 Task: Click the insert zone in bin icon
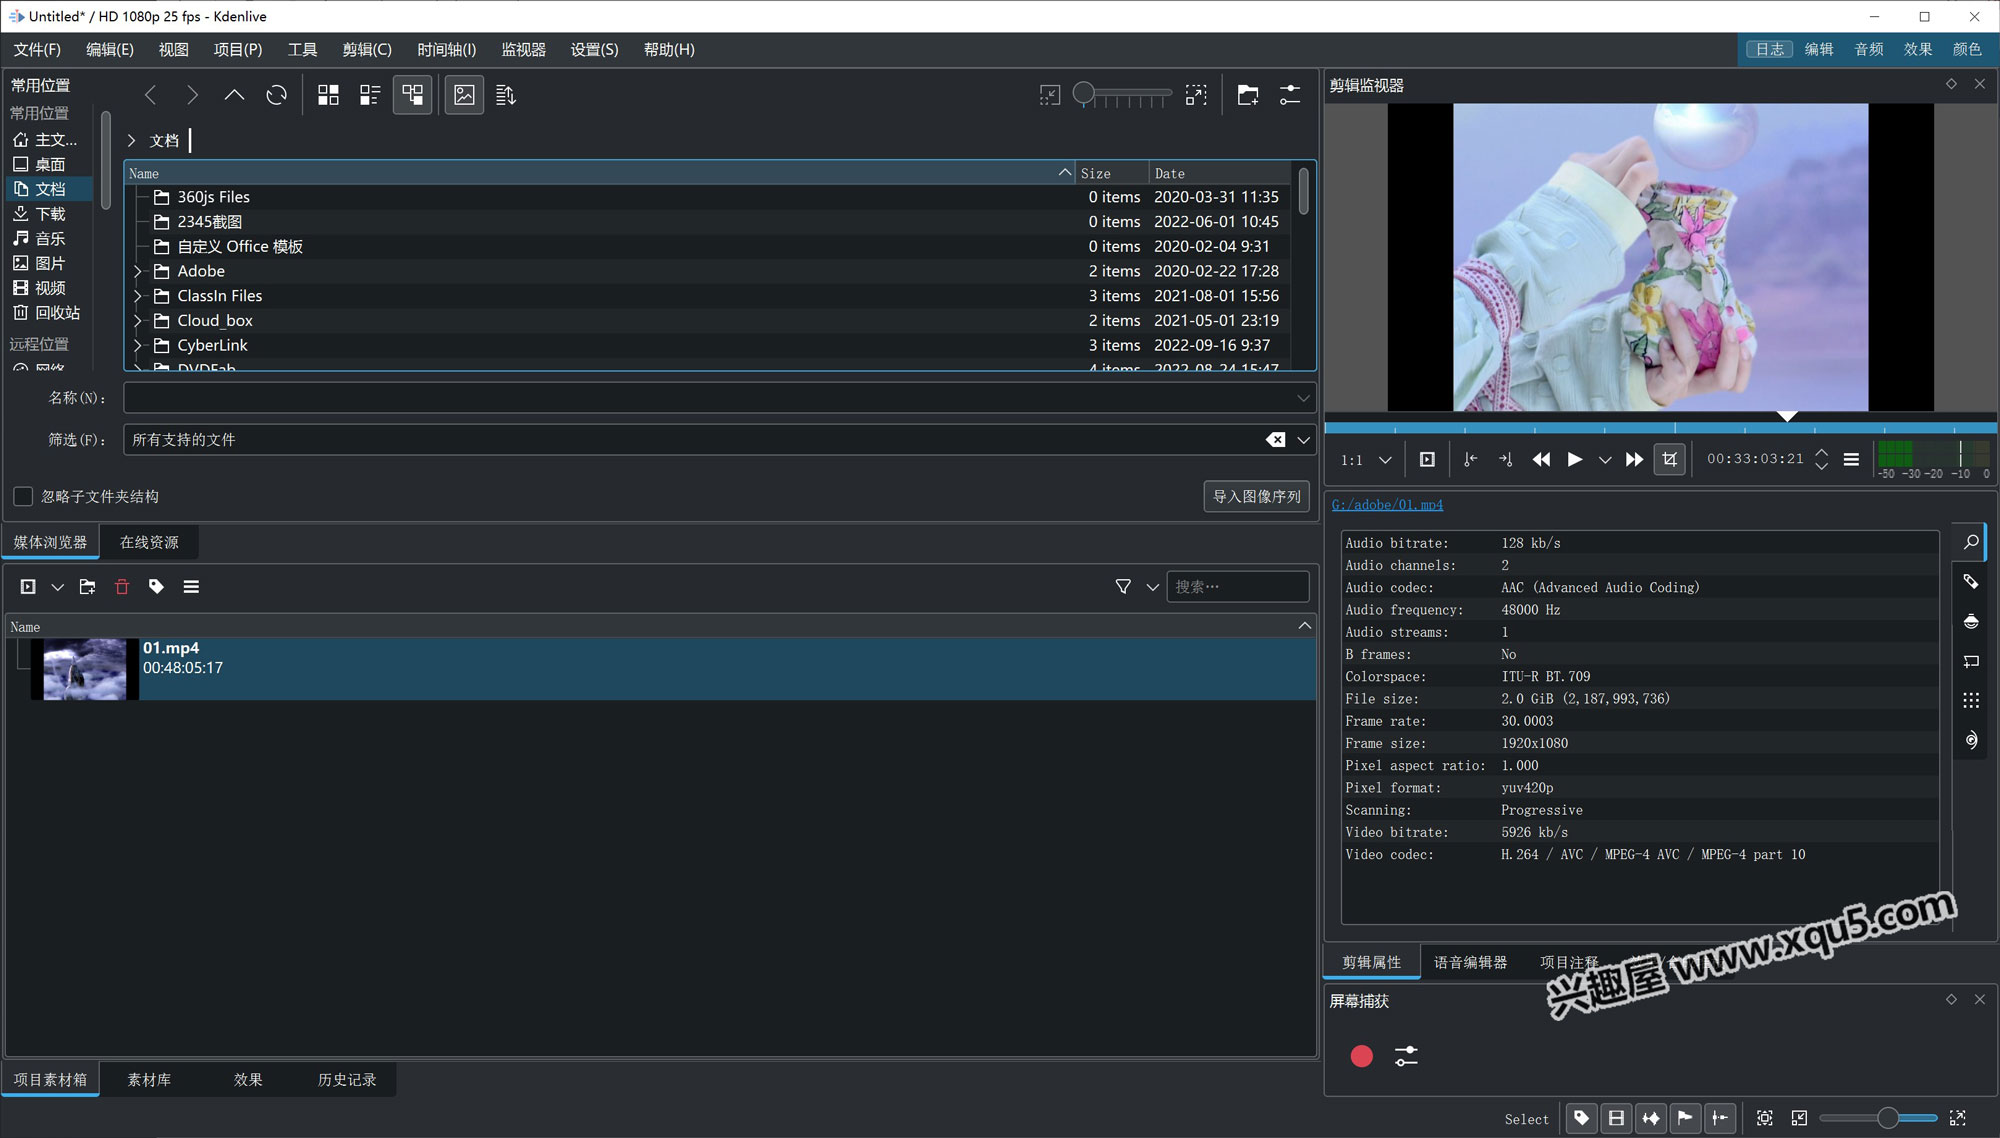(1427, 459)
